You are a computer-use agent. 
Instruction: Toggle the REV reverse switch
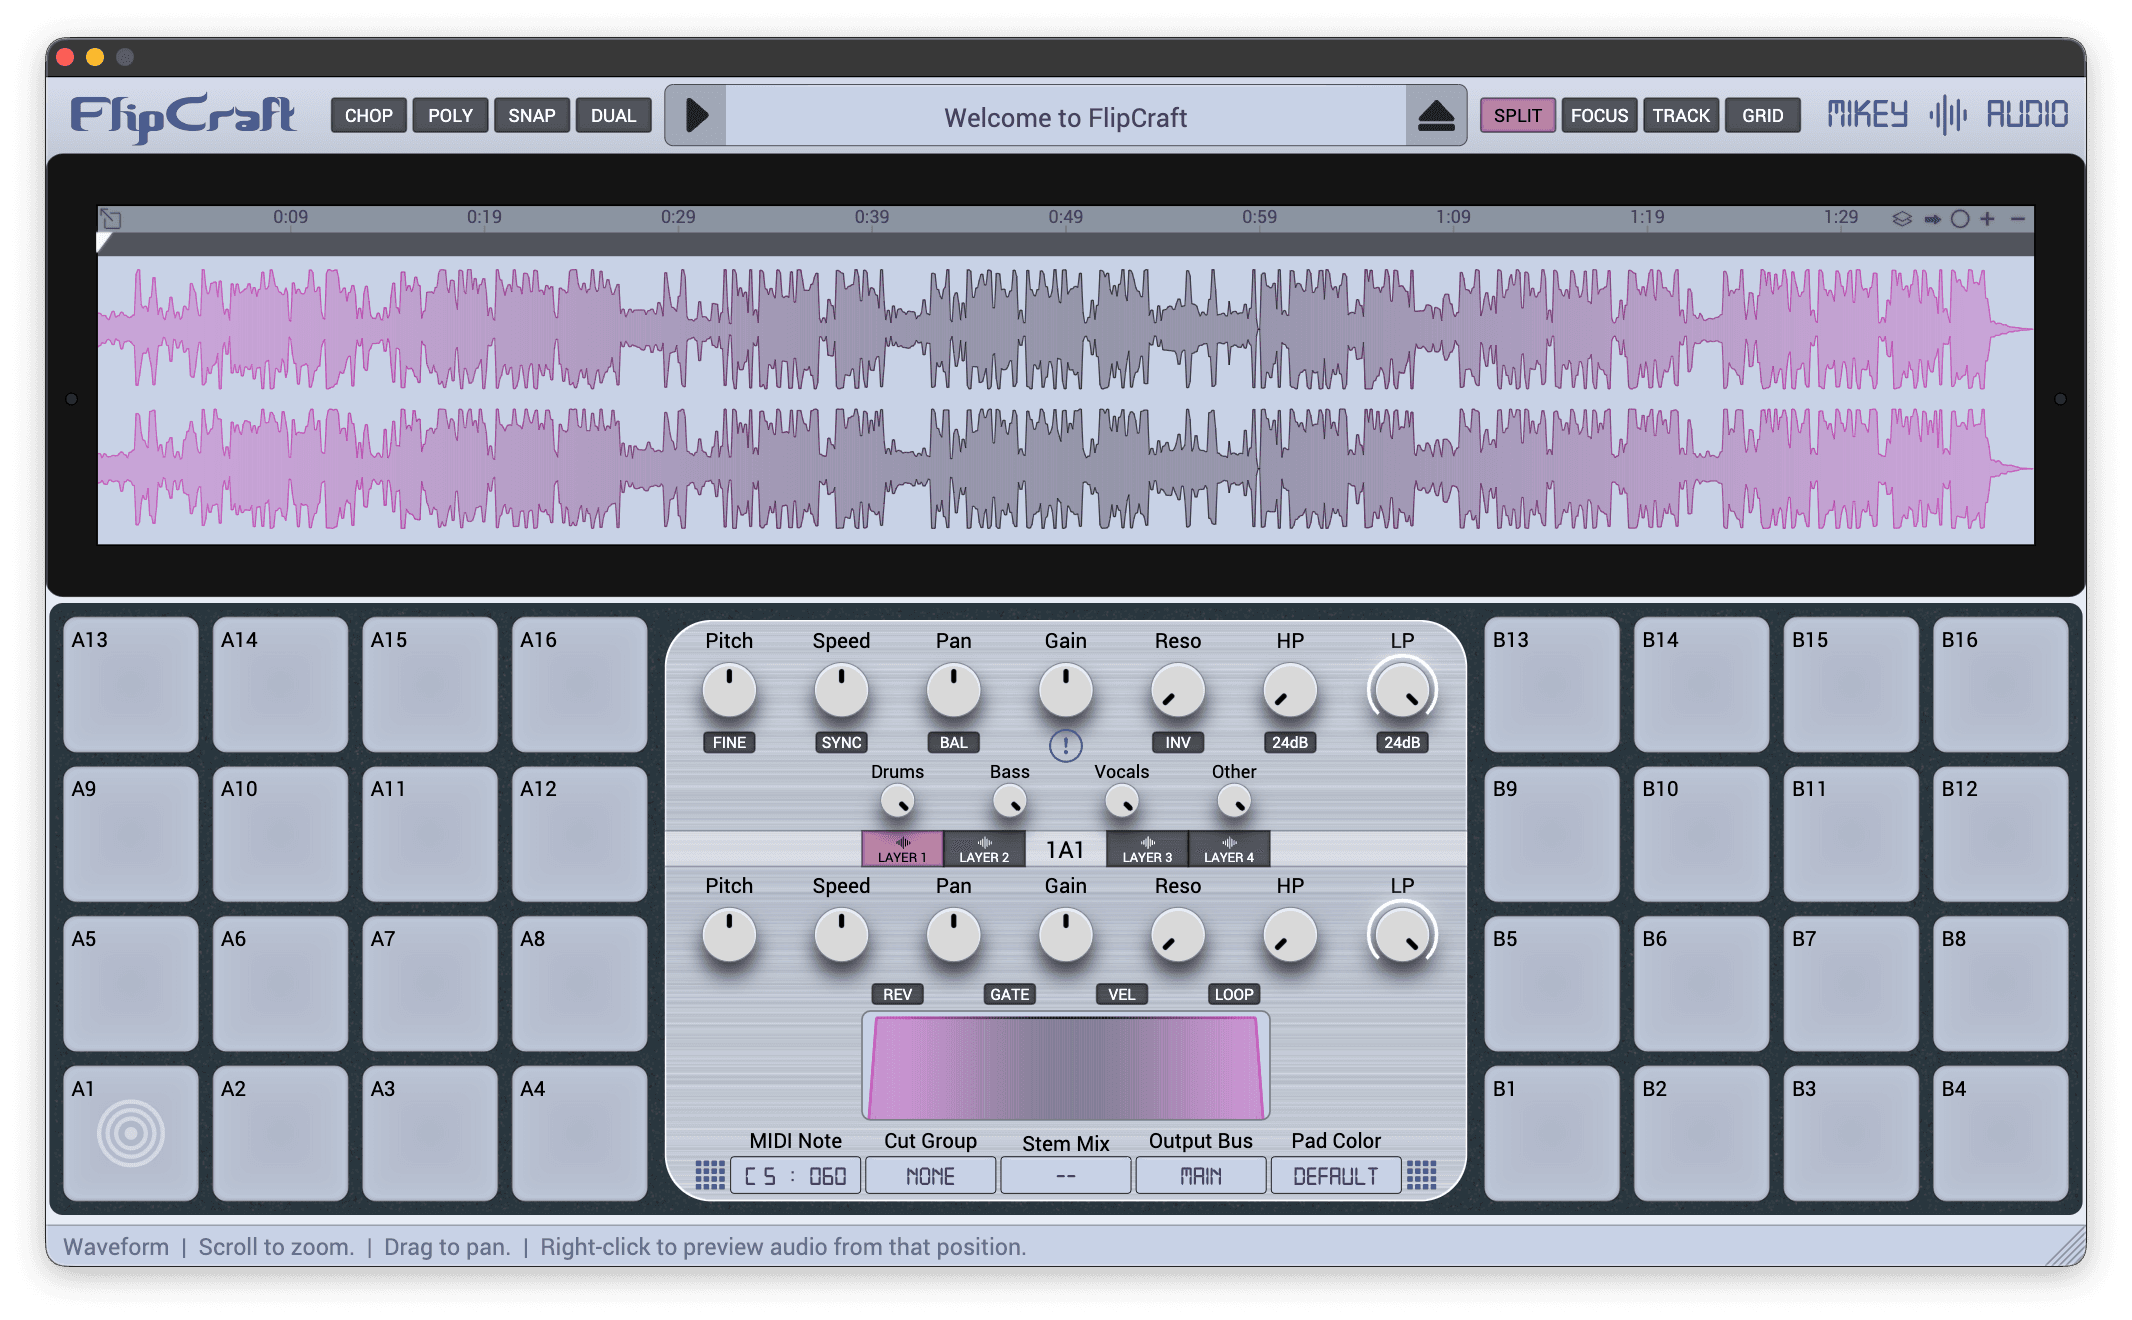(897, 994)
